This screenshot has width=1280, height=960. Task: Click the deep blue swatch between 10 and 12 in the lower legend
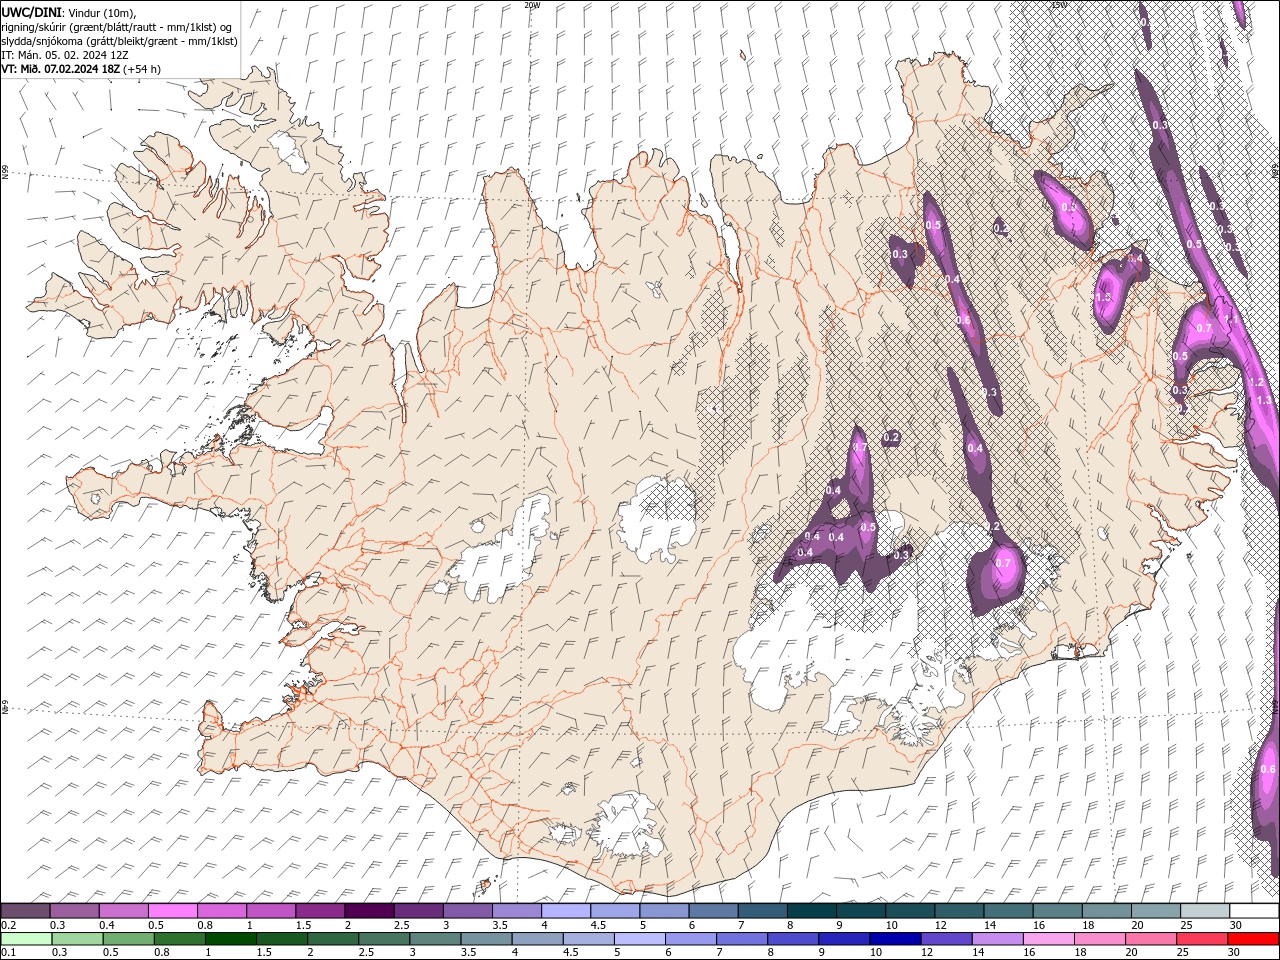(894, 939)
